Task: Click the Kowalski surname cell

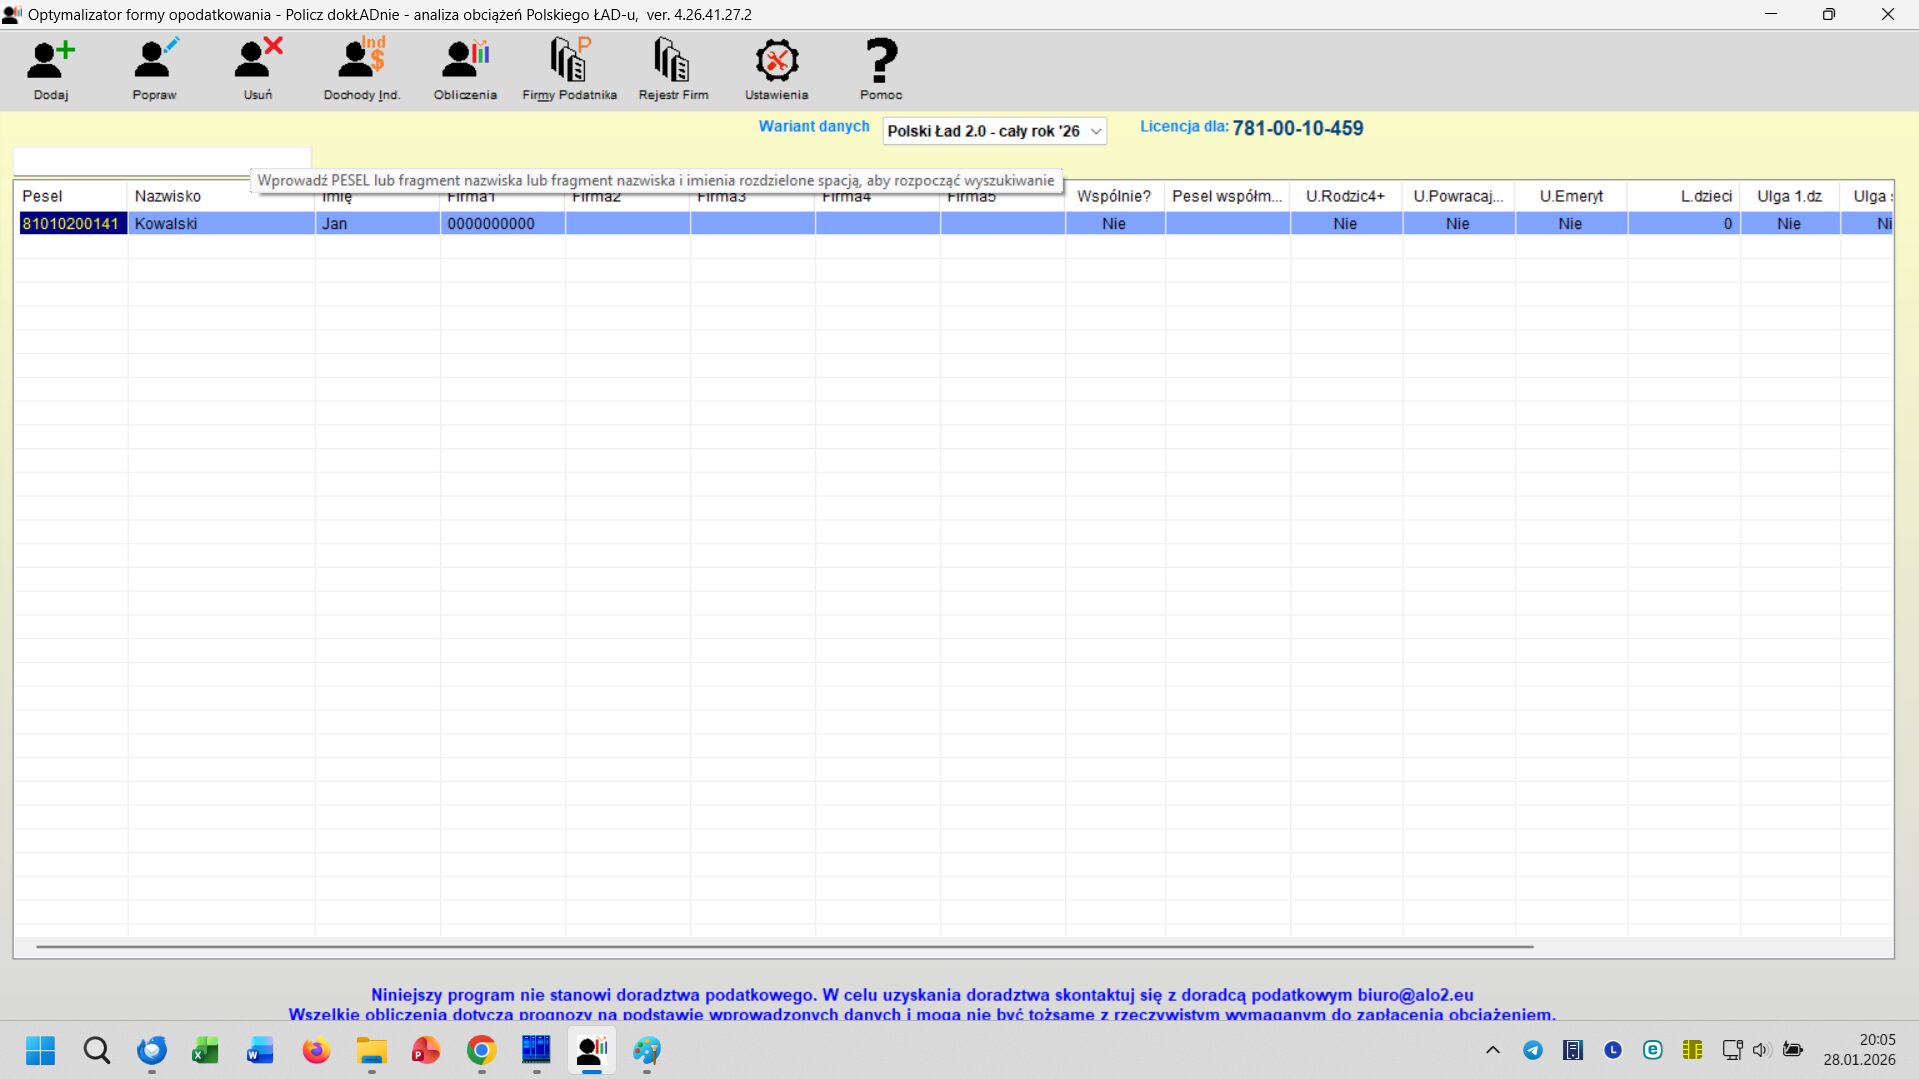Action: tap(166, 224)
